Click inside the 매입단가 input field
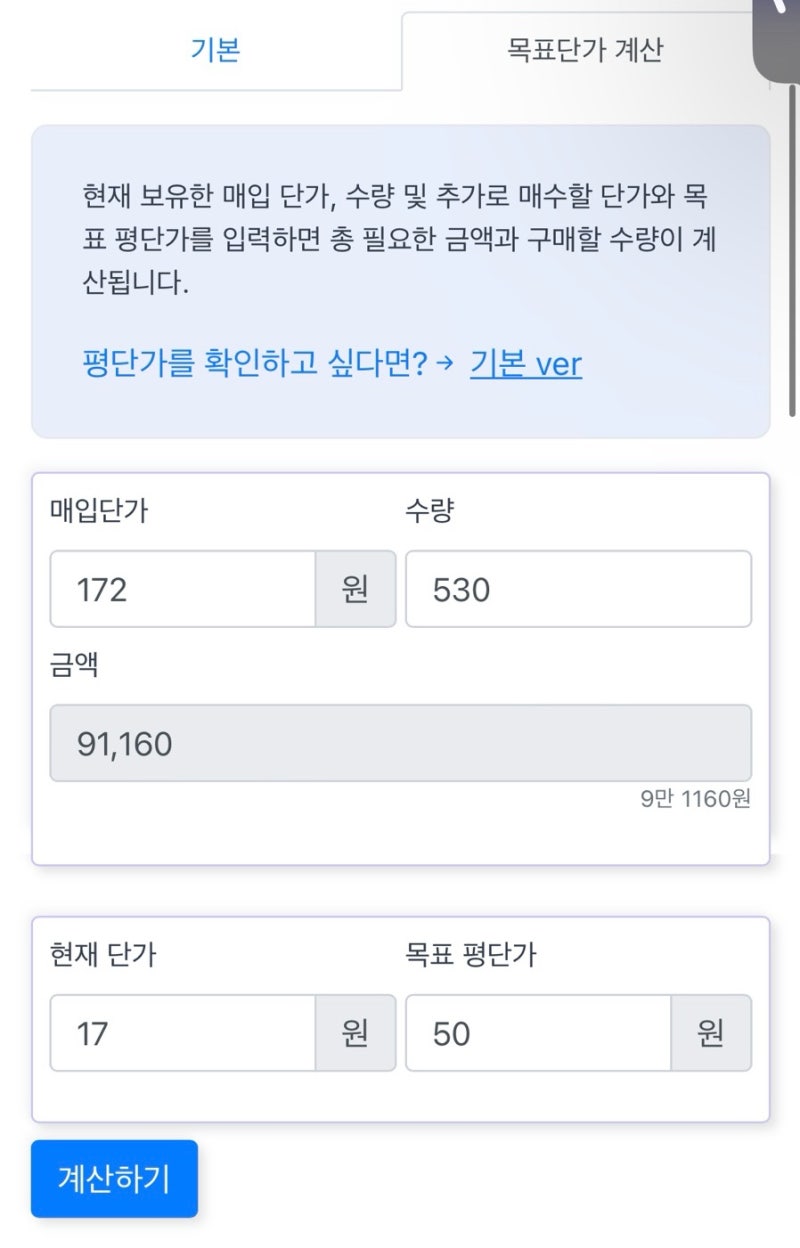Viewport: 800px width, 1248px height. pyautogui.click(x=180, y=589)
